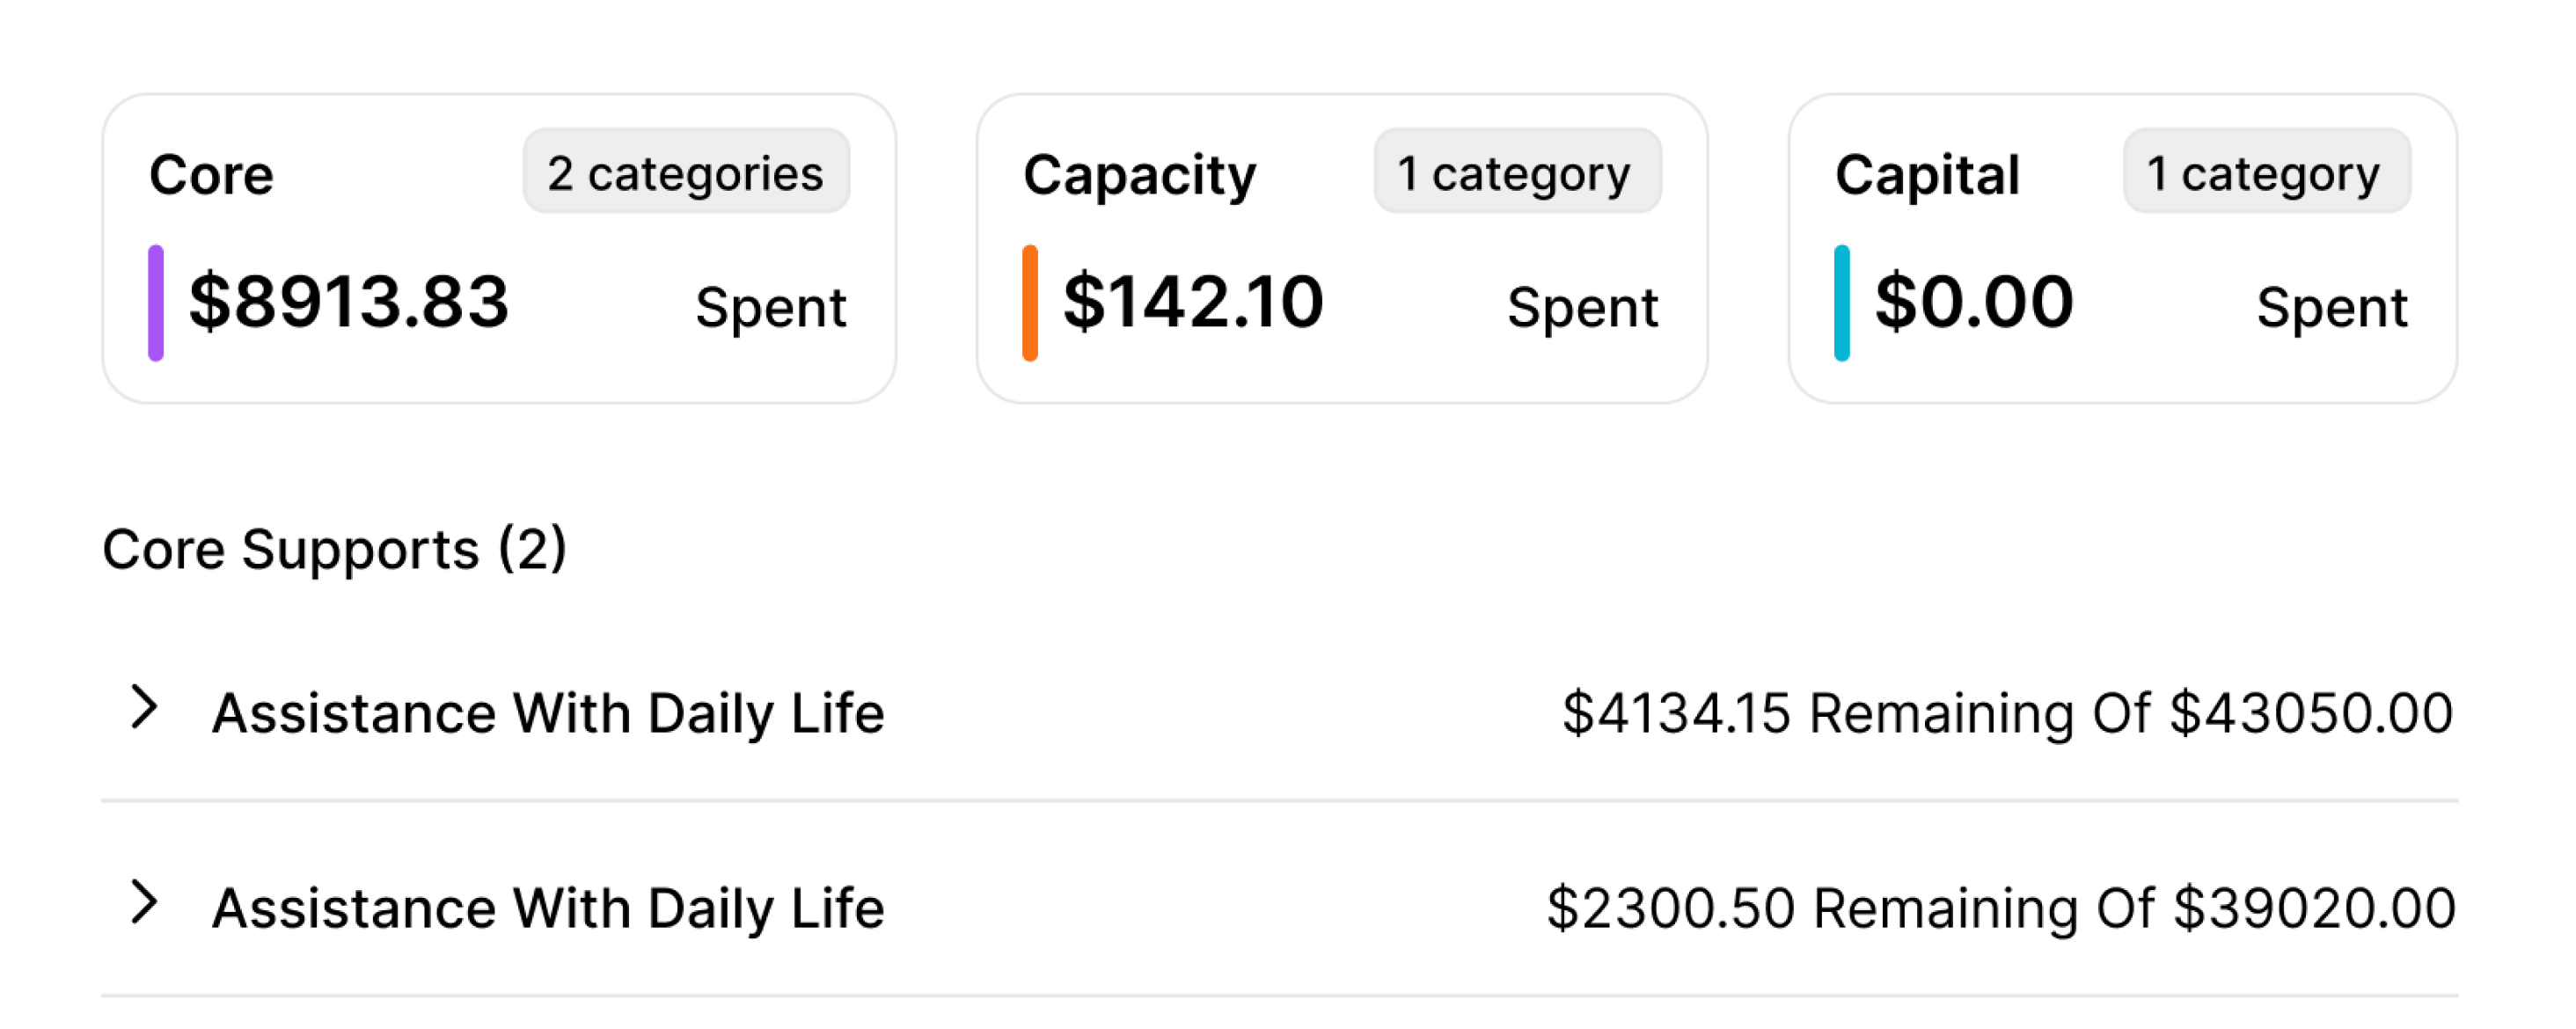Screen dimensions: 2576x1029
Task: Click the cyan bar in Capital card
Action: (1842, 302)
